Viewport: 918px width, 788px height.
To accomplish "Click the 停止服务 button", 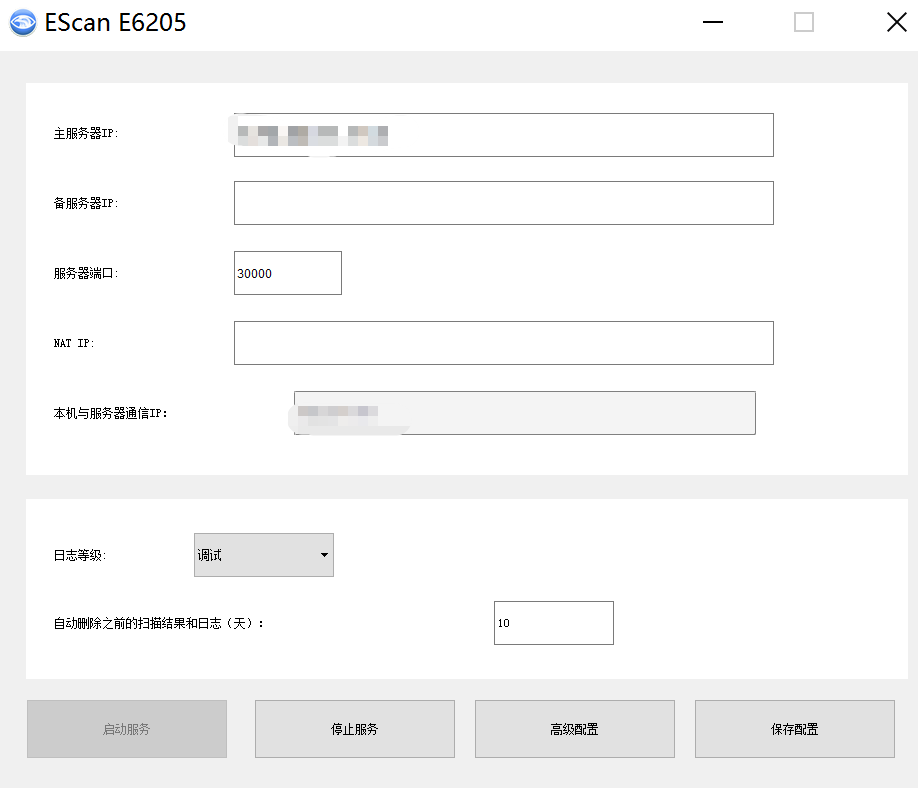I will point(355,729).
